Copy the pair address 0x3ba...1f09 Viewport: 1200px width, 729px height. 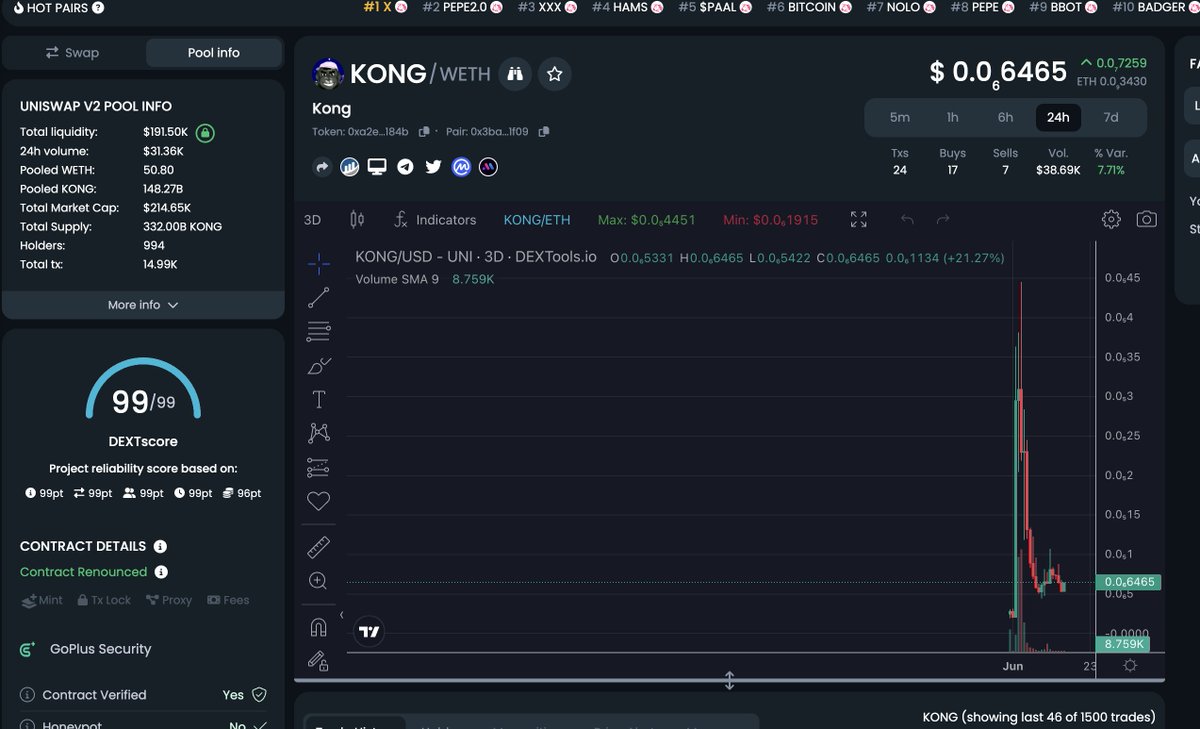point(544,132)
